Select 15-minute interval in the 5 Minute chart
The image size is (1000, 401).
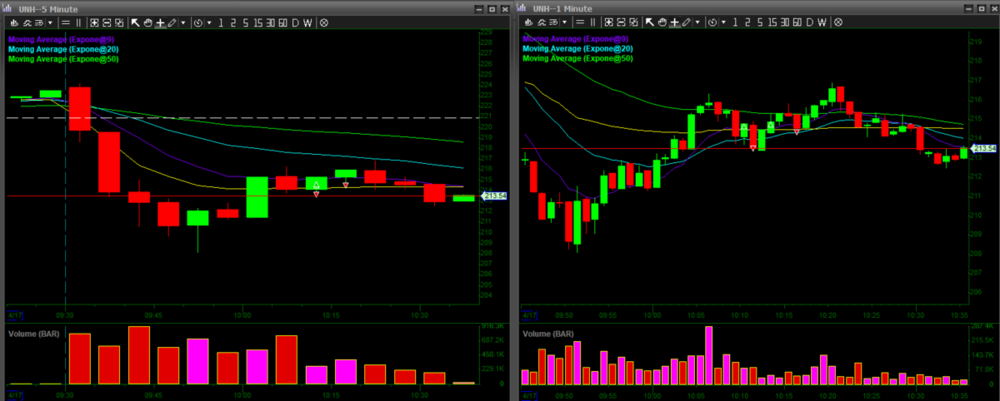pyautogui.click(x=255, y=22)
